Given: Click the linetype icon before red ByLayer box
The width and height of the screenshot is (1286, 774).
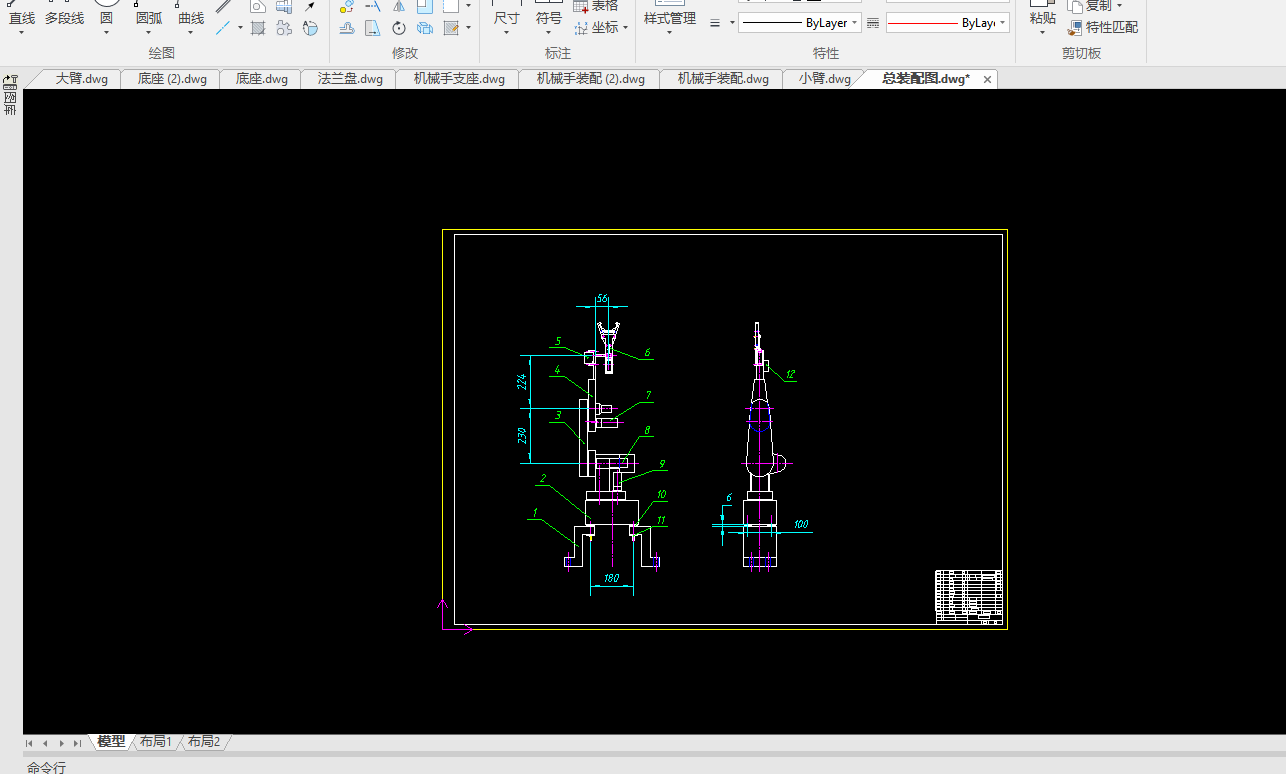Looking at the screenshot, I should (x=872, y=22).
